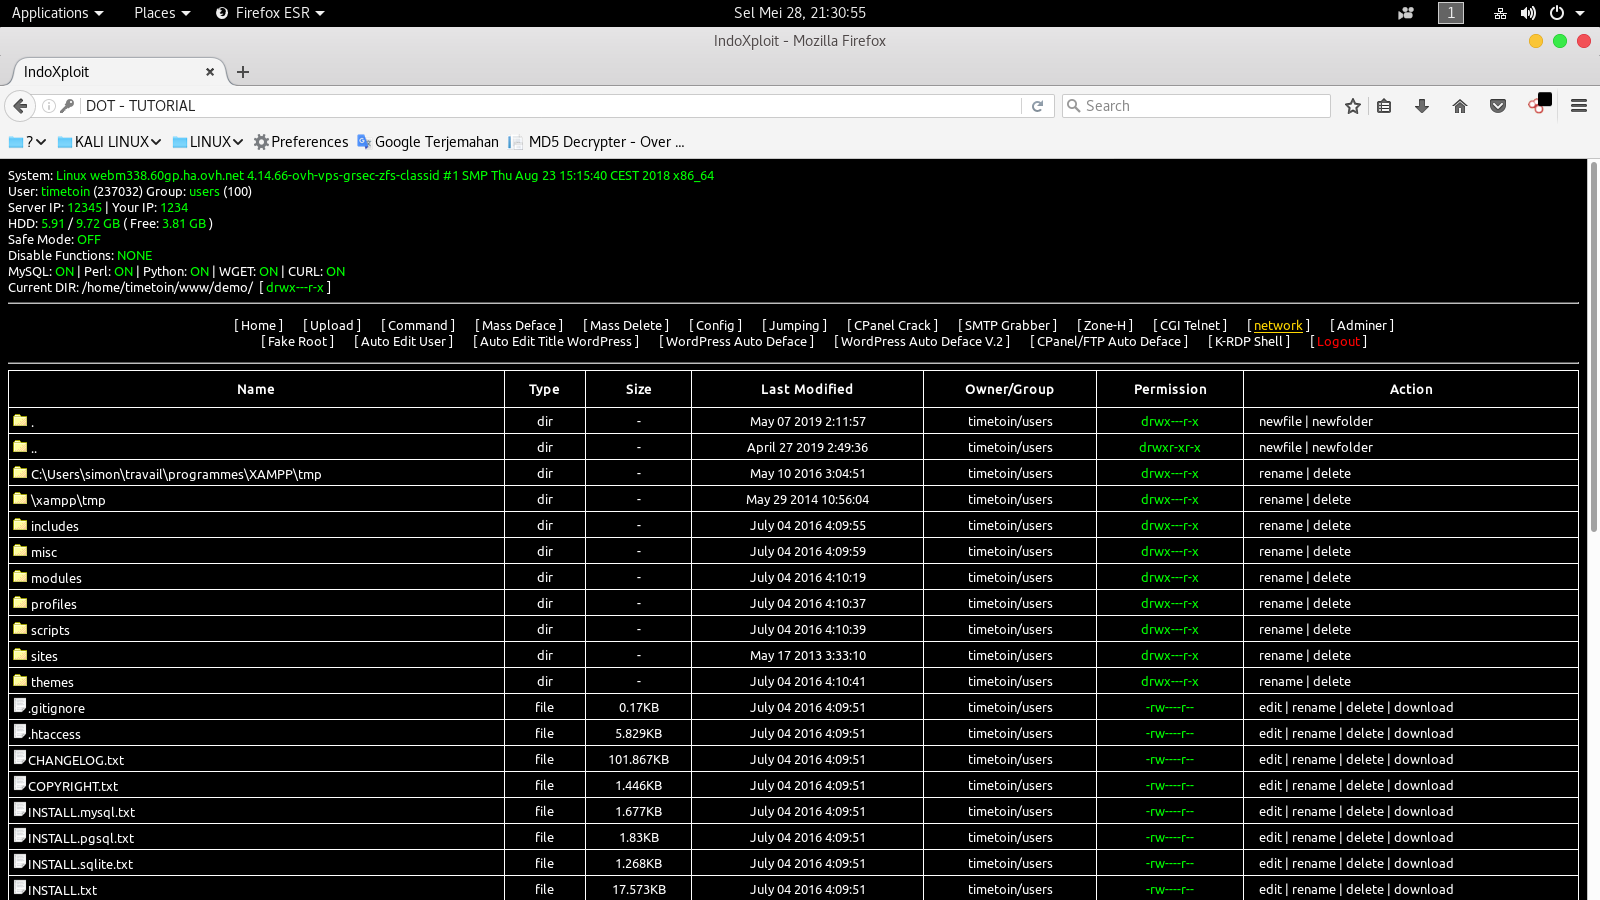Save page with the Pocket icon
Image resolution: width=1600 pixels, height=900 pixels.
1496,105
